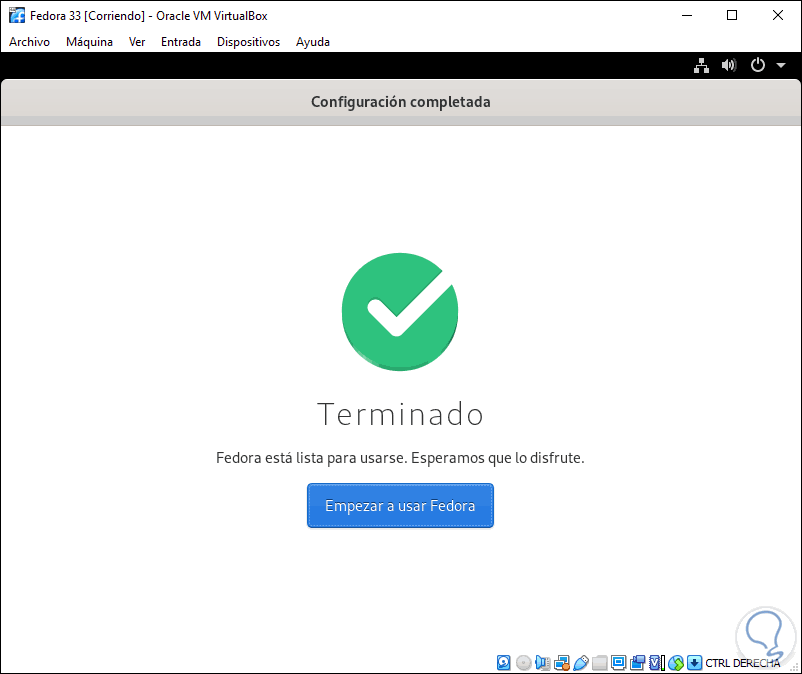The image size is (802, 674).
Task: Minimize the VirtualBox window
Action: coord(687,15)
